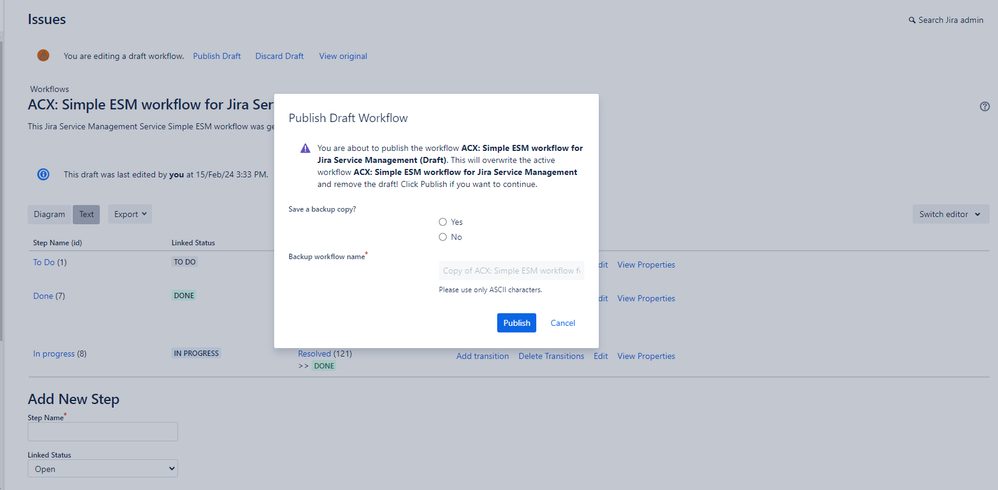Screen dimensions: 998x490
Task: Switch to Text view
Action: point(87,214)
